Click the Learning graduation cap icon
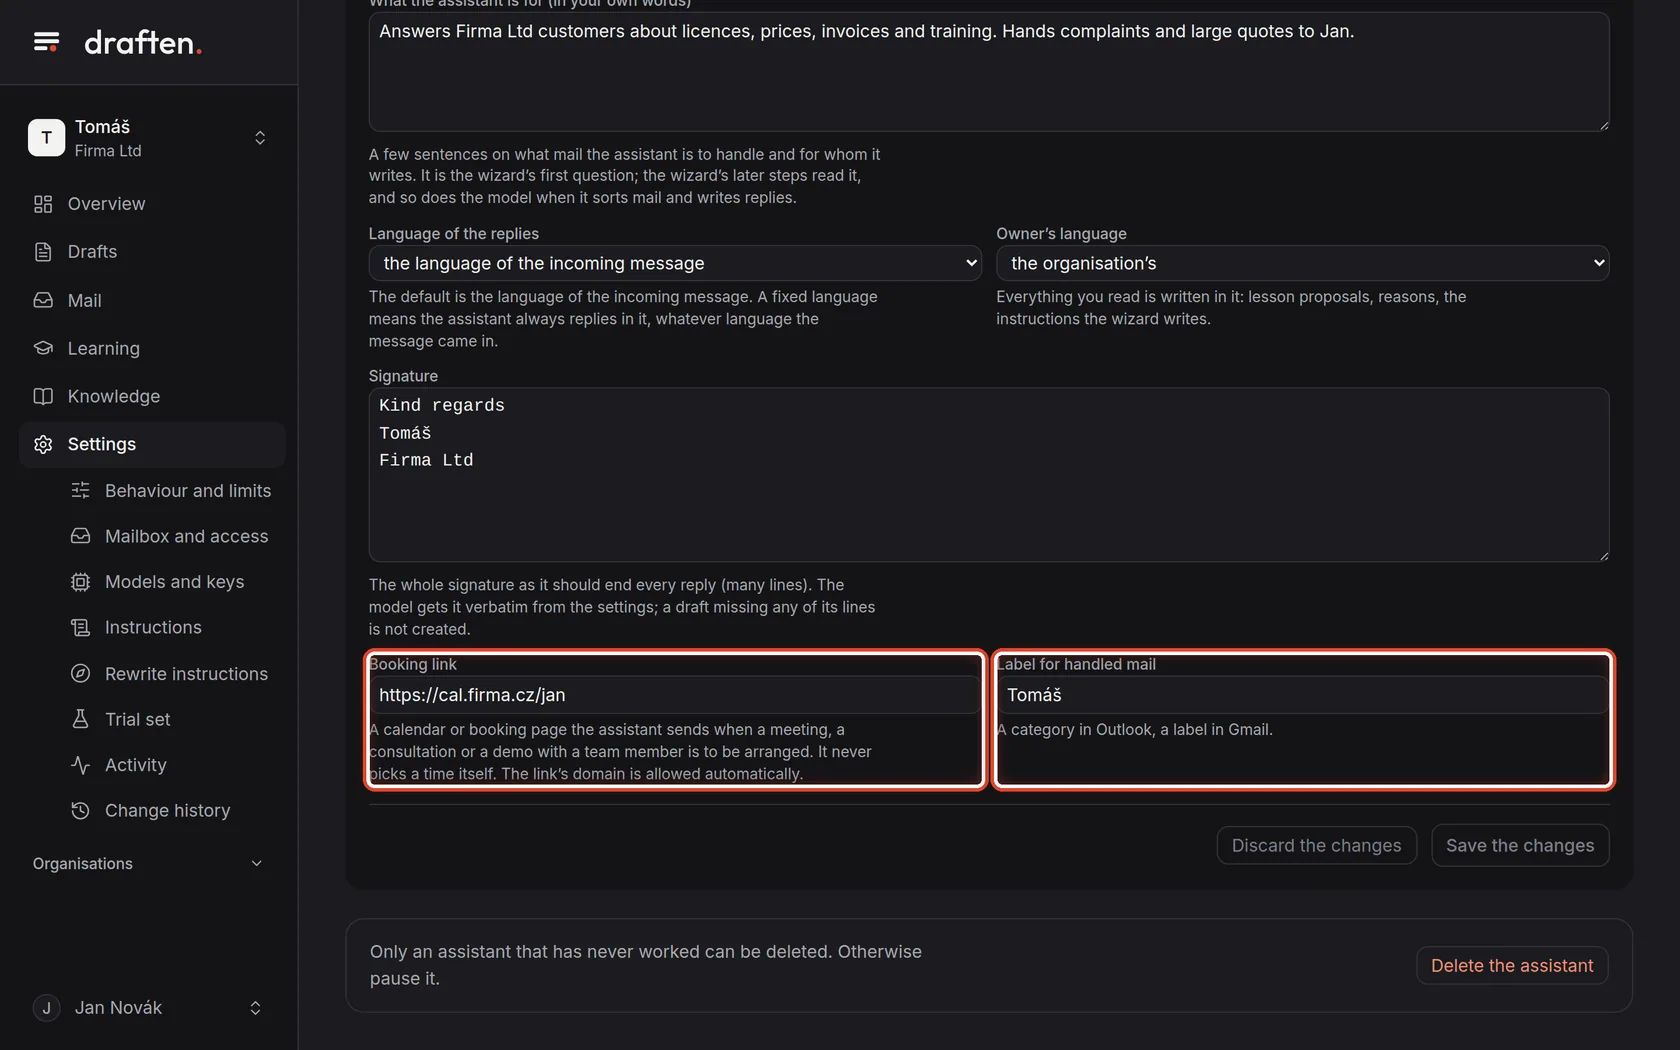This screenshot has height=1050, width=1680. pyautogui.click(x=43, y=348)
